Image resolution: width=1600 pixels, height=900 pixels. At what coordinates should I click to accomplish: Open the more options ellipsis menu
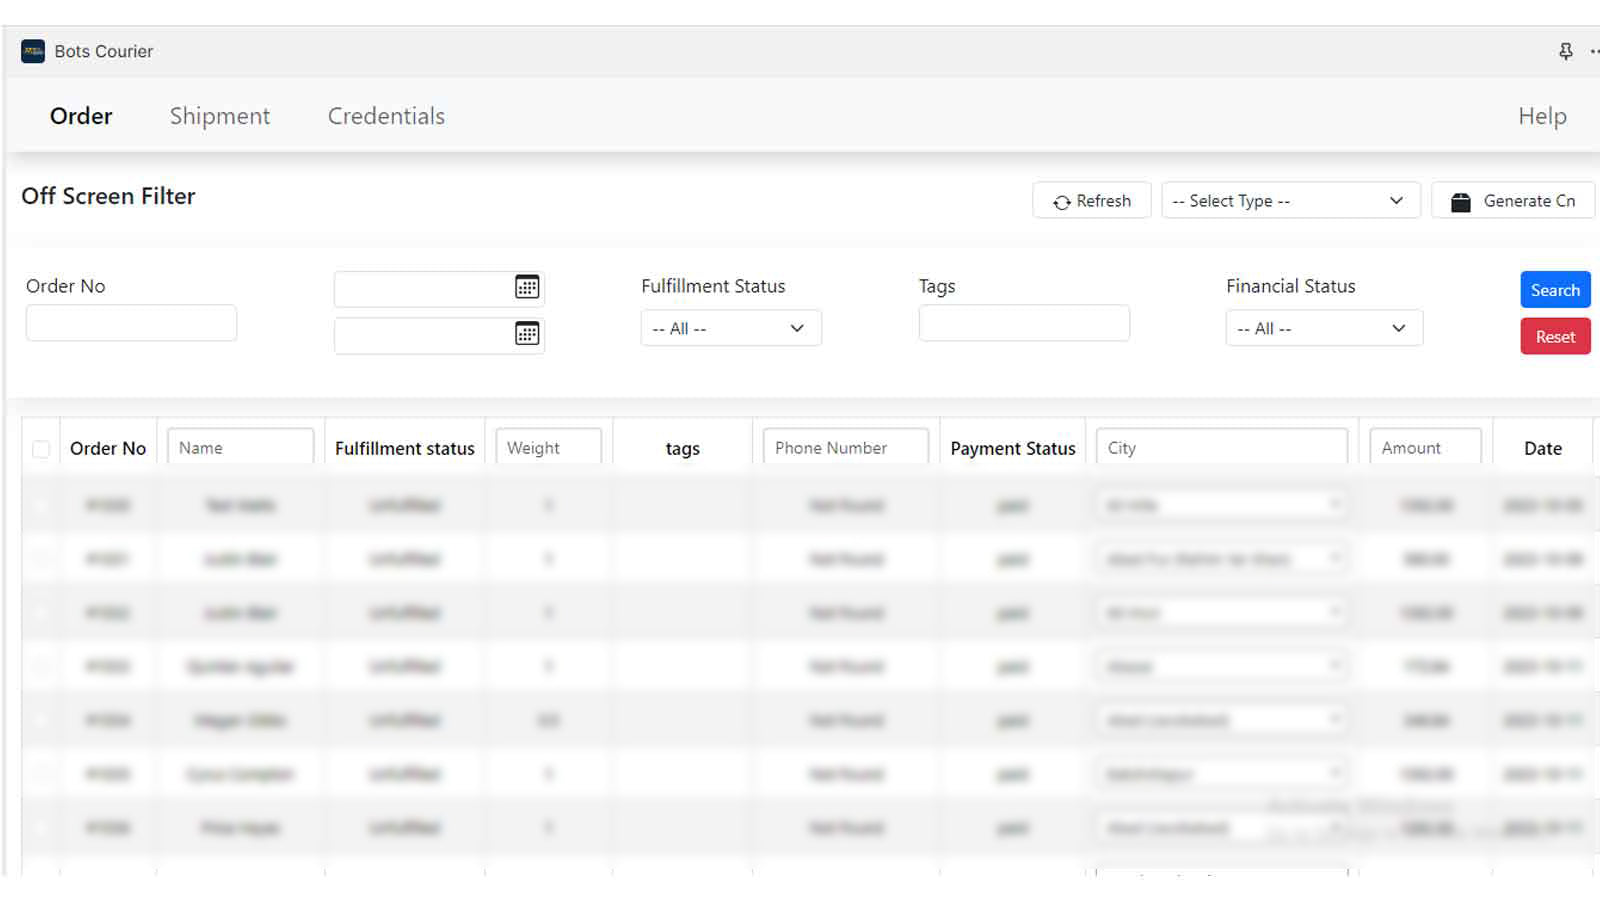point(1594,51)
